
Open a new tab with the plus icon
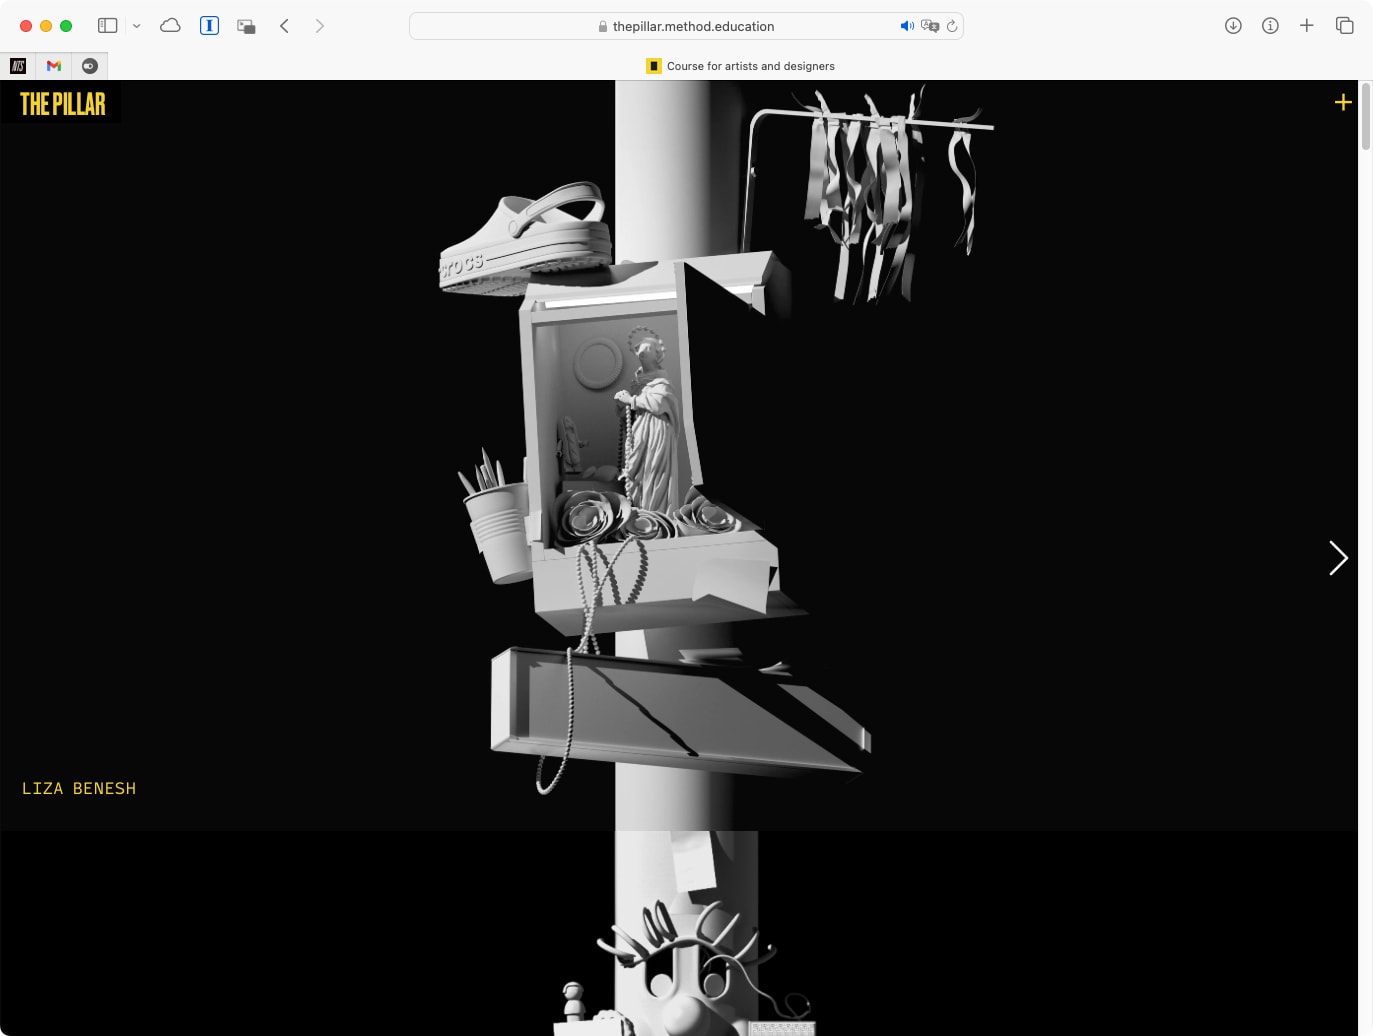tap(1306, 26)
